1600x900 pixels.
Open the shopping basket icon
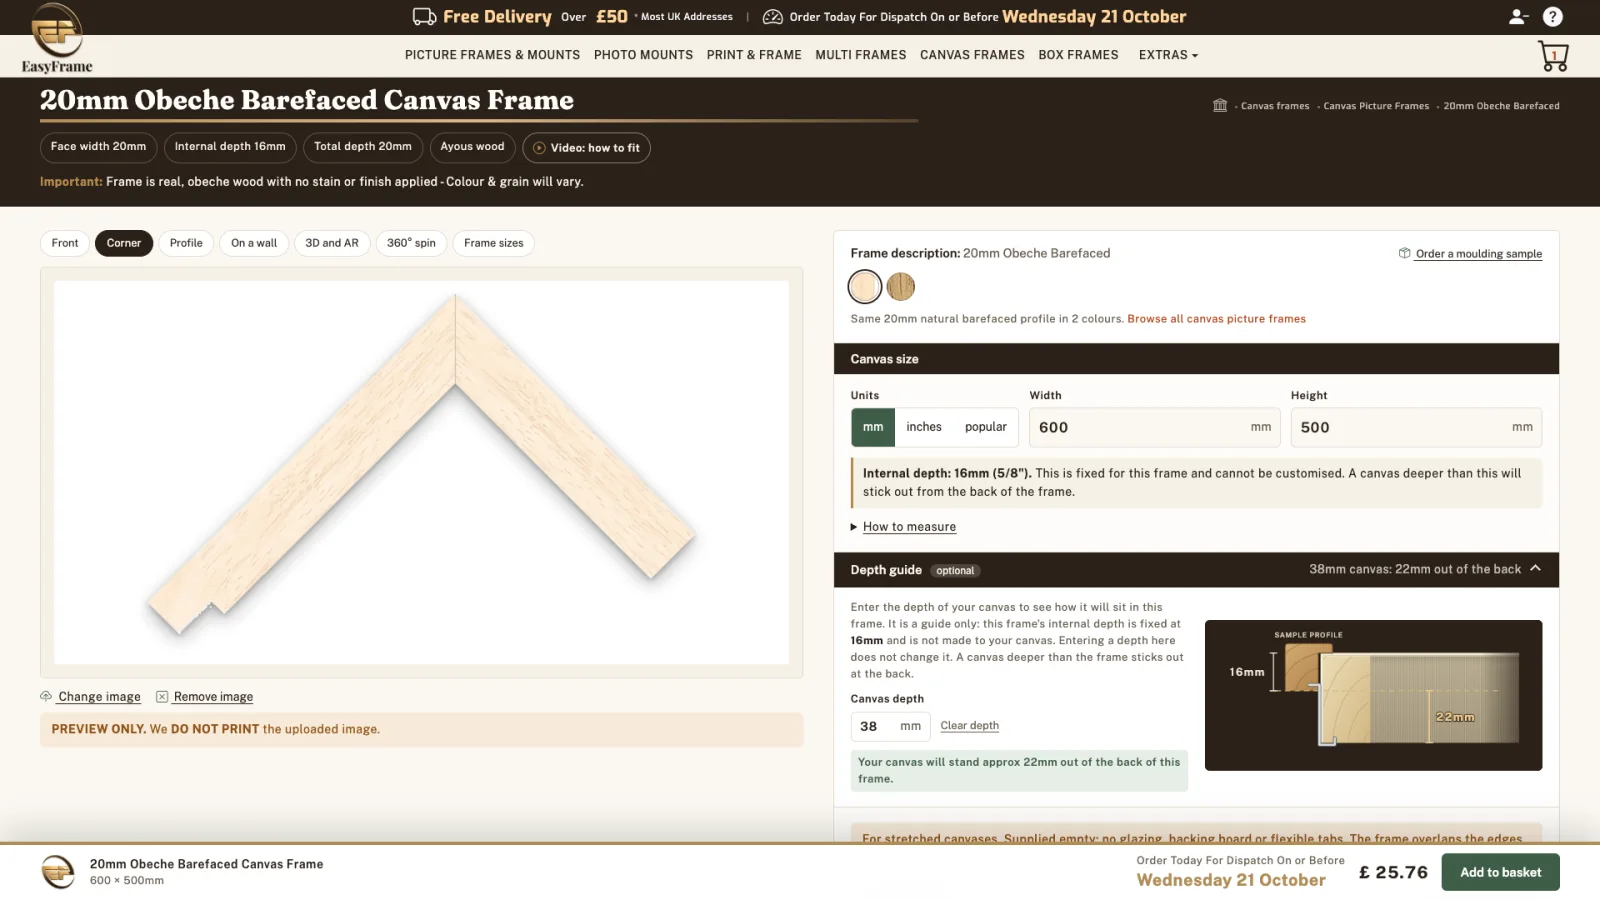click(x=1553, y=56)
